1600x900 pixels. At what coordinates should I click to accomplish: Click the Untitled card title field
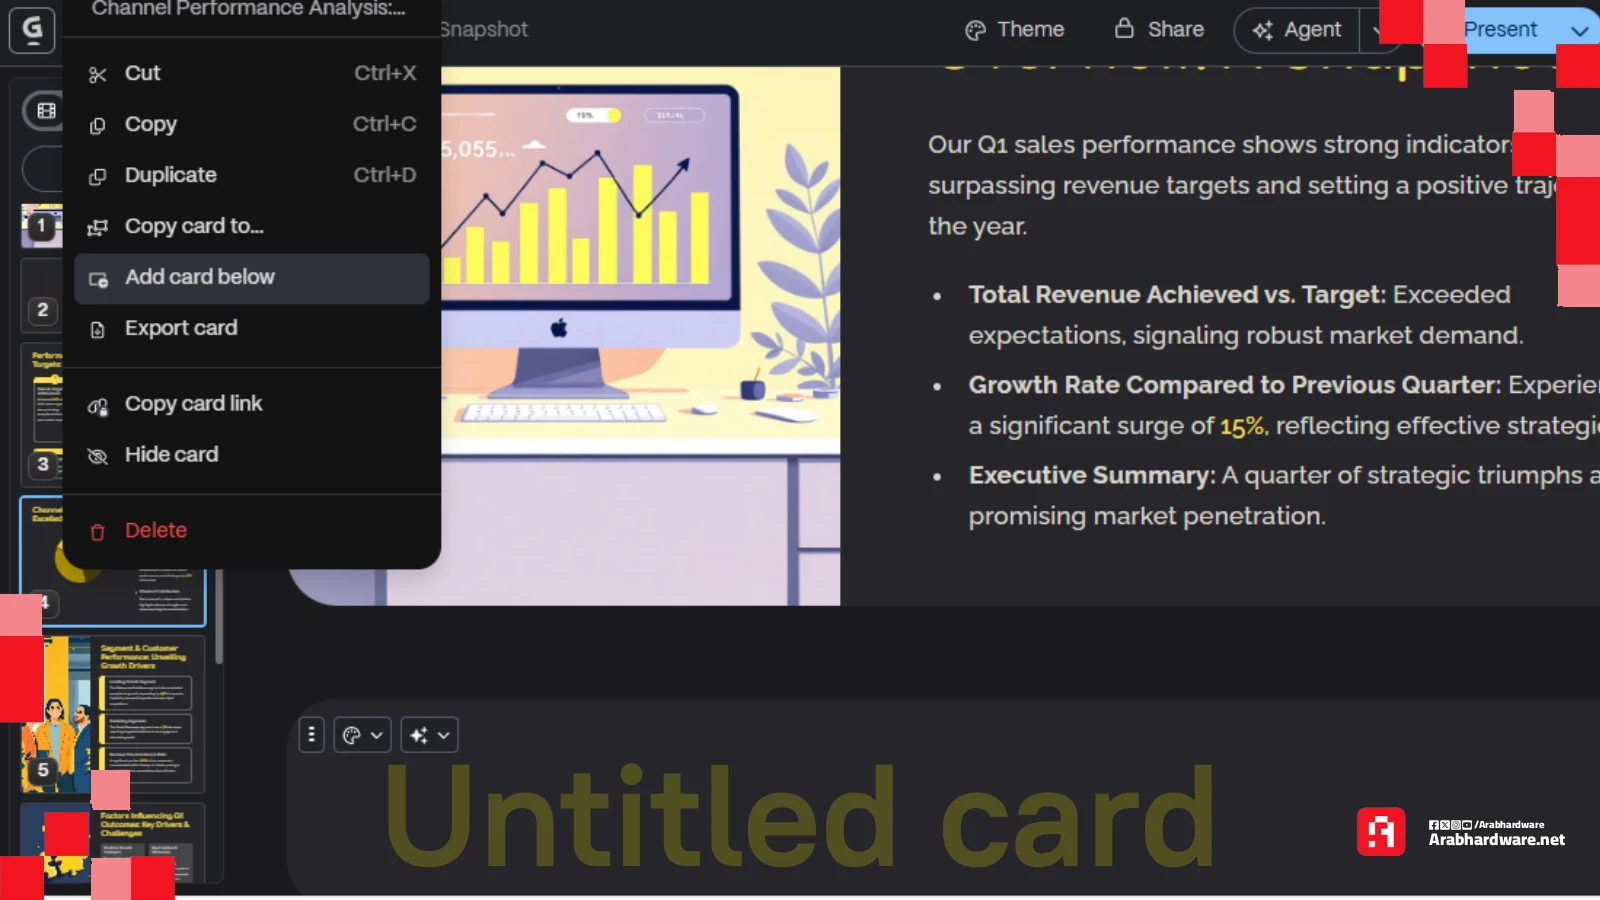[798, 817]
